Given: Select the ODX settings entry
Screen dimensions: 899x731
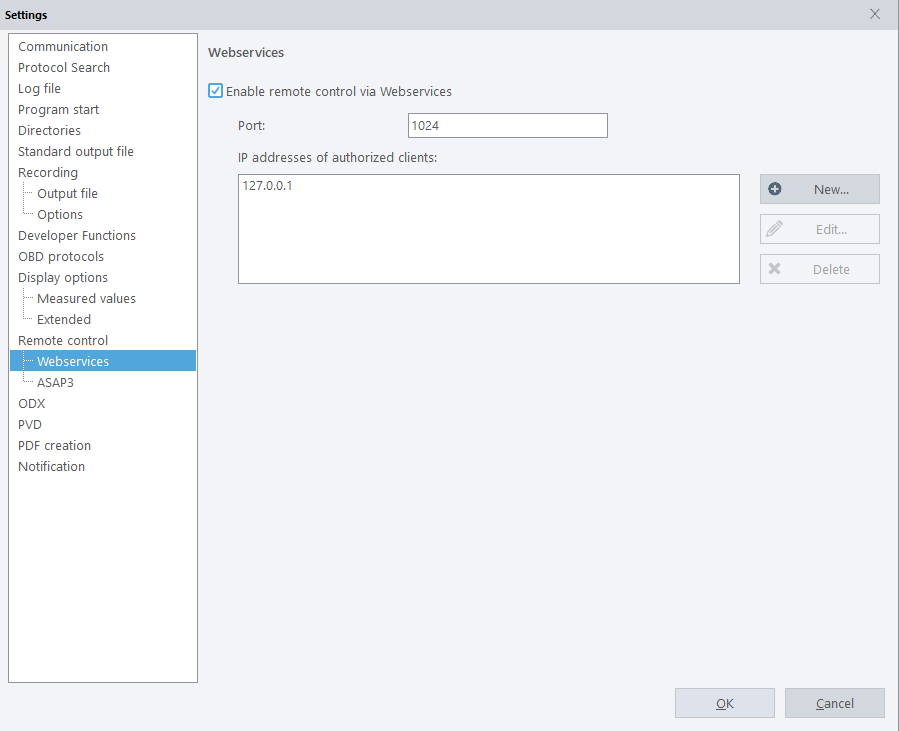Looking at the screenshot, I should [x=32, y=404].
